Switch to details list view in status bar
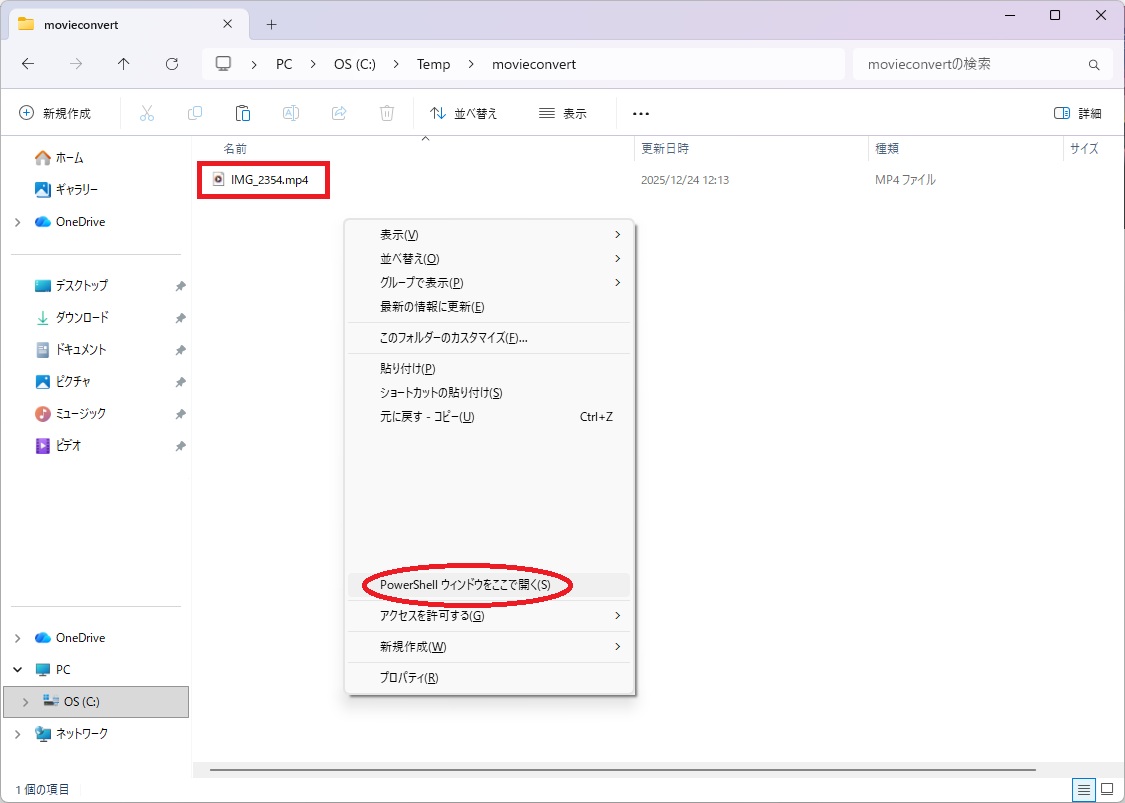Screen dimensions: 1125x803 (1084, 789)
